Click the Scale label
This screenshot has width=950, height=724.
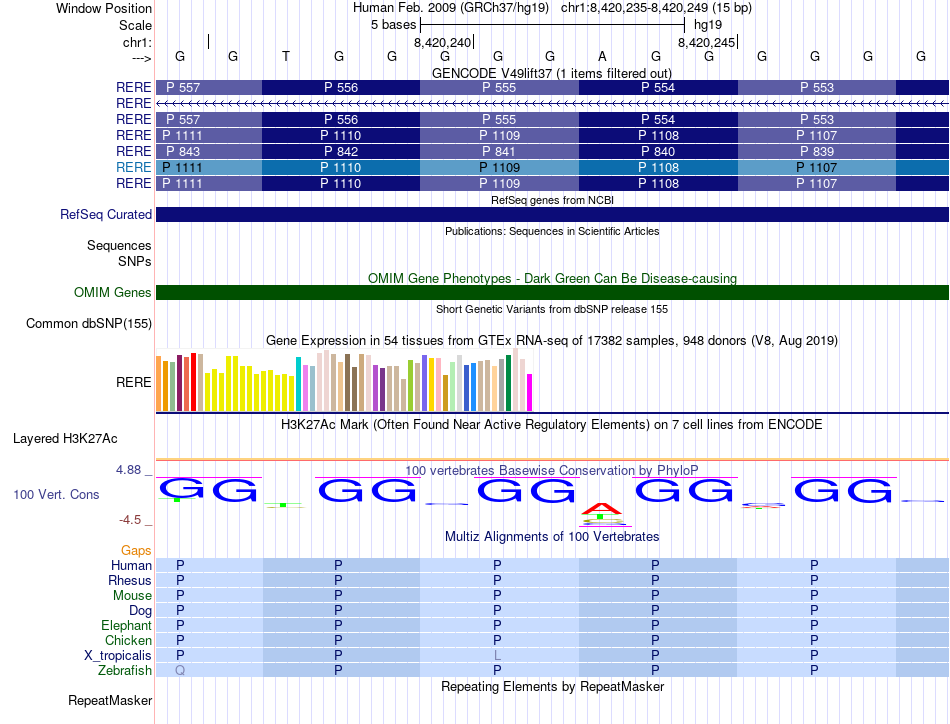[x=135, y=25]
